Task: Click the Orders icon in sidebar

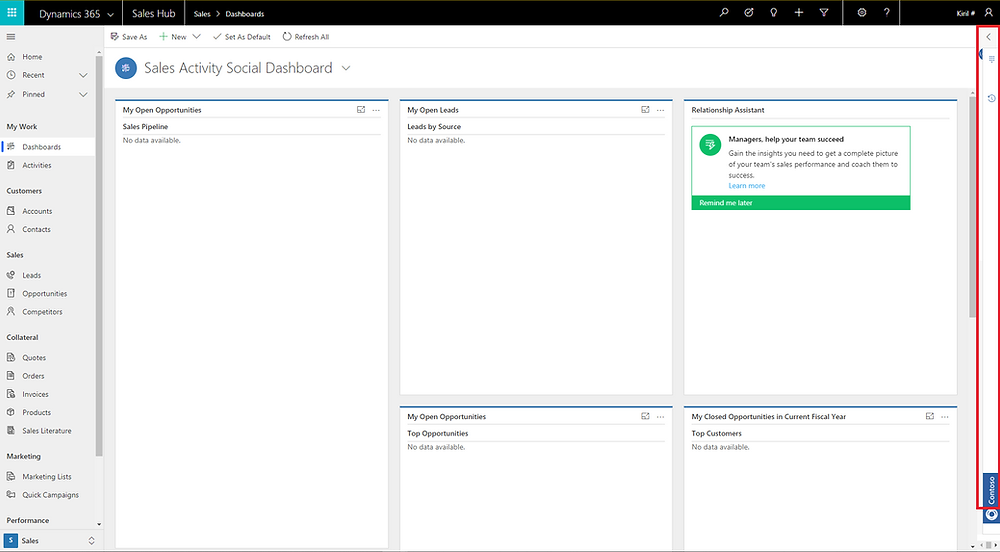Action: pos(10,376)
